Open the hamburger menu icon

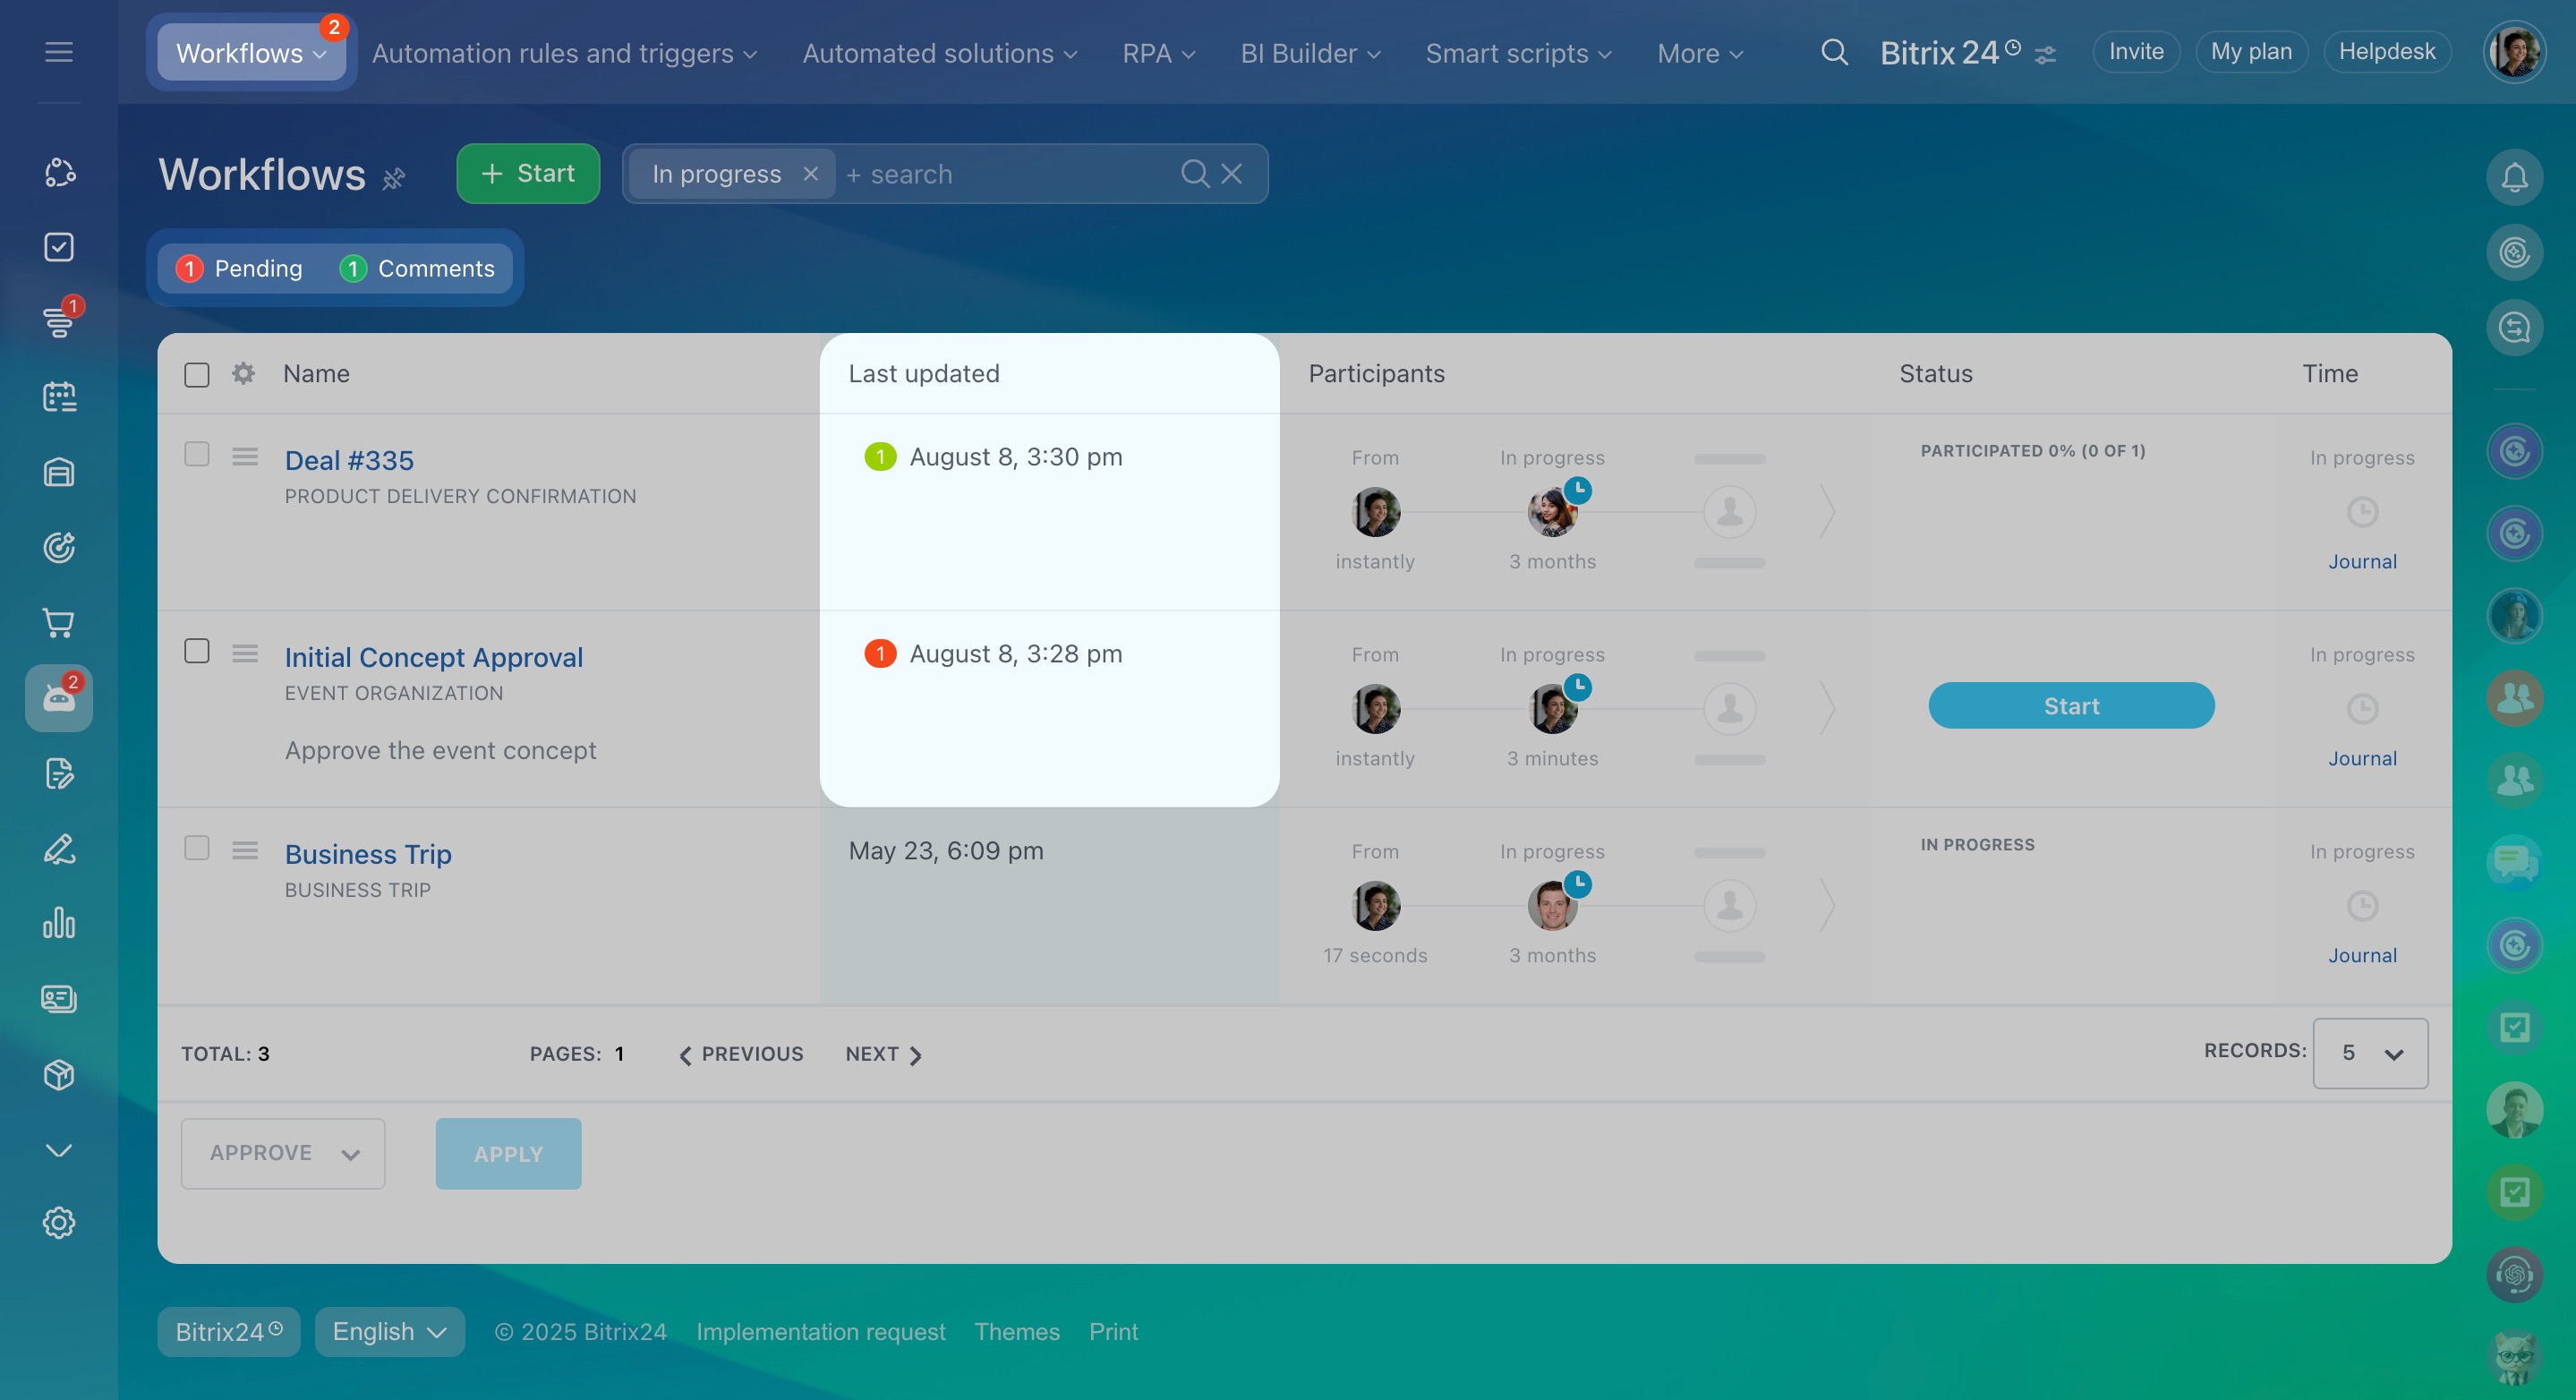(x=59, y=52)
